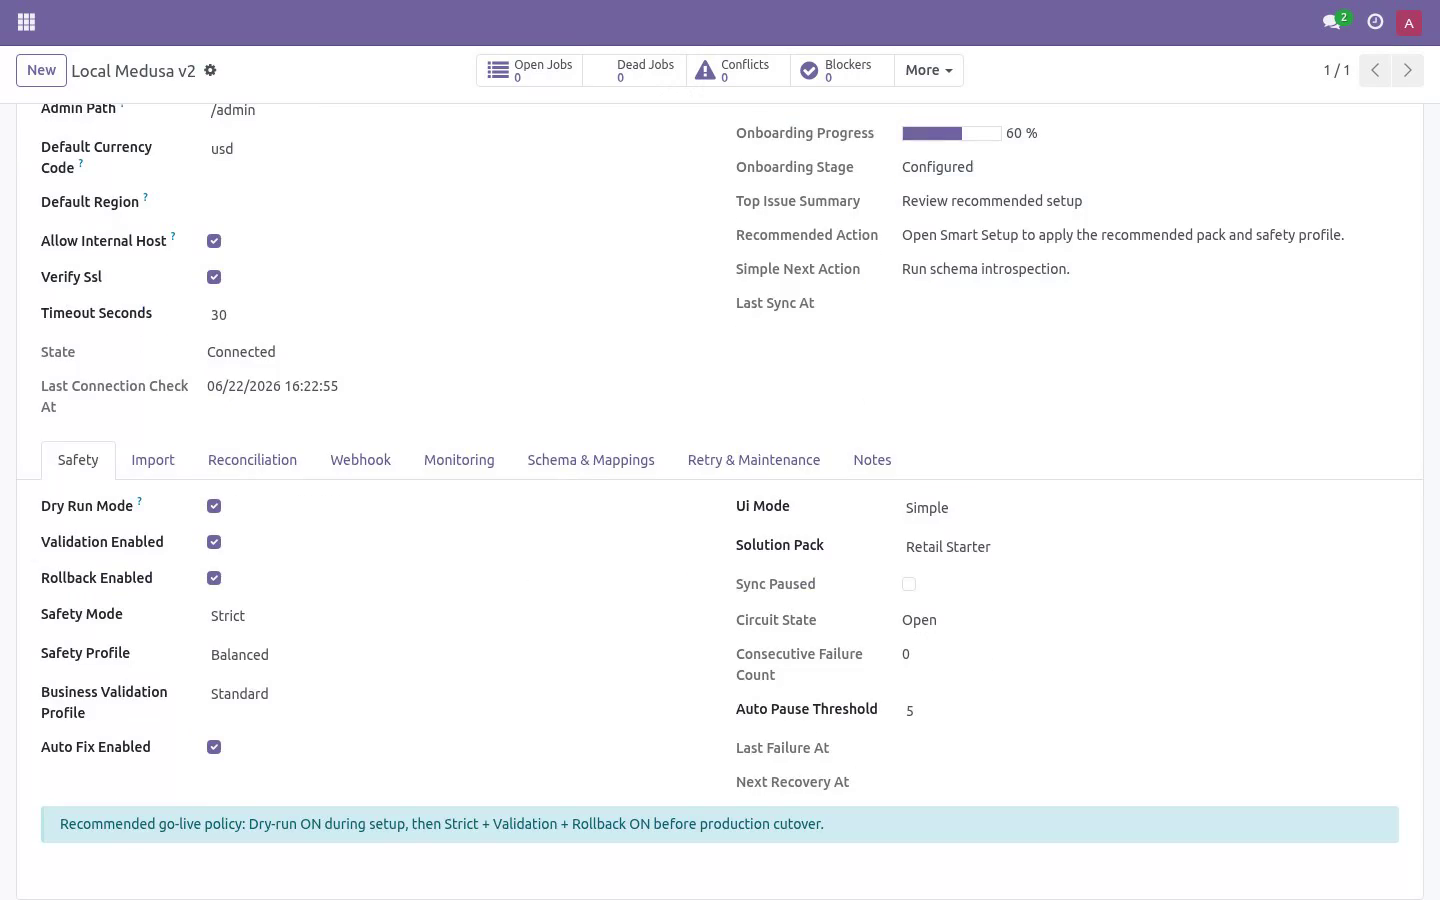Viewport: 1440px width, 900px height.
Task: Toggle the Verify Ssl checkbox
Action: pos(214,277)
